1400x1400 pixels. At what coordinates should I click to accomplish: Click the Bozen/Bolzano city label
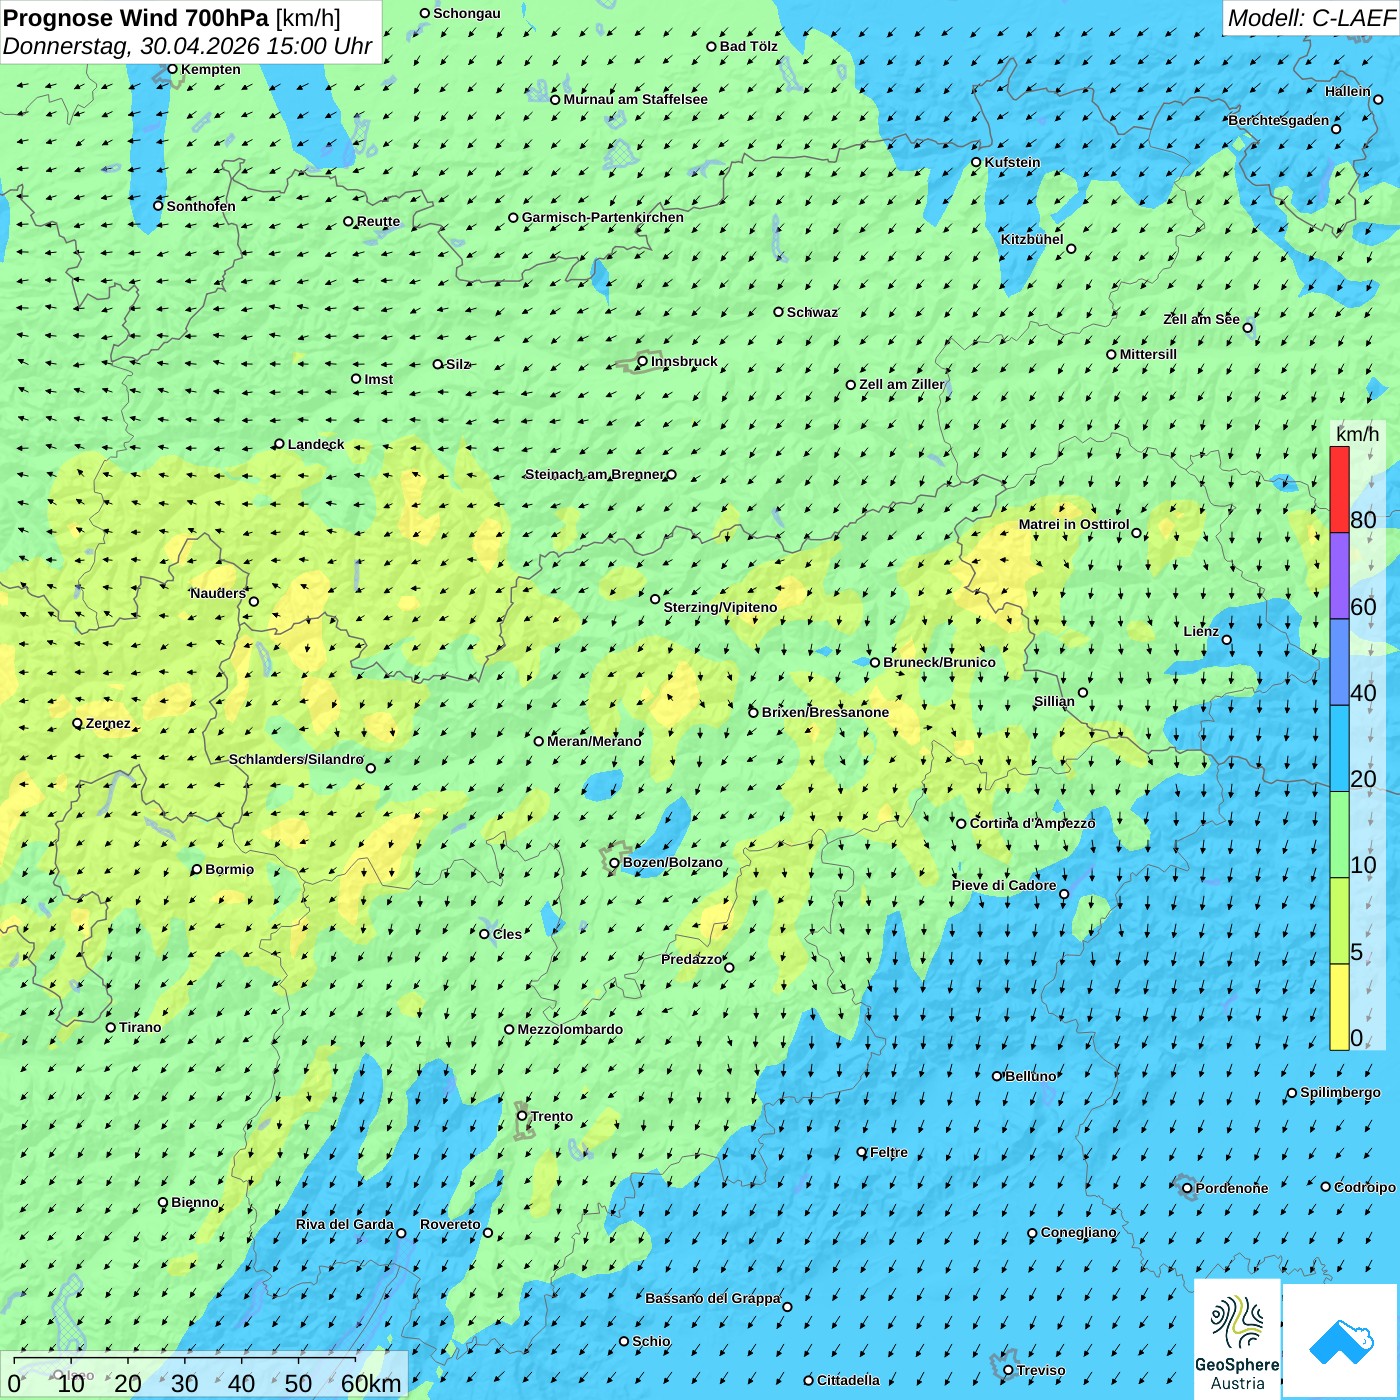click(x=672, y=862)
